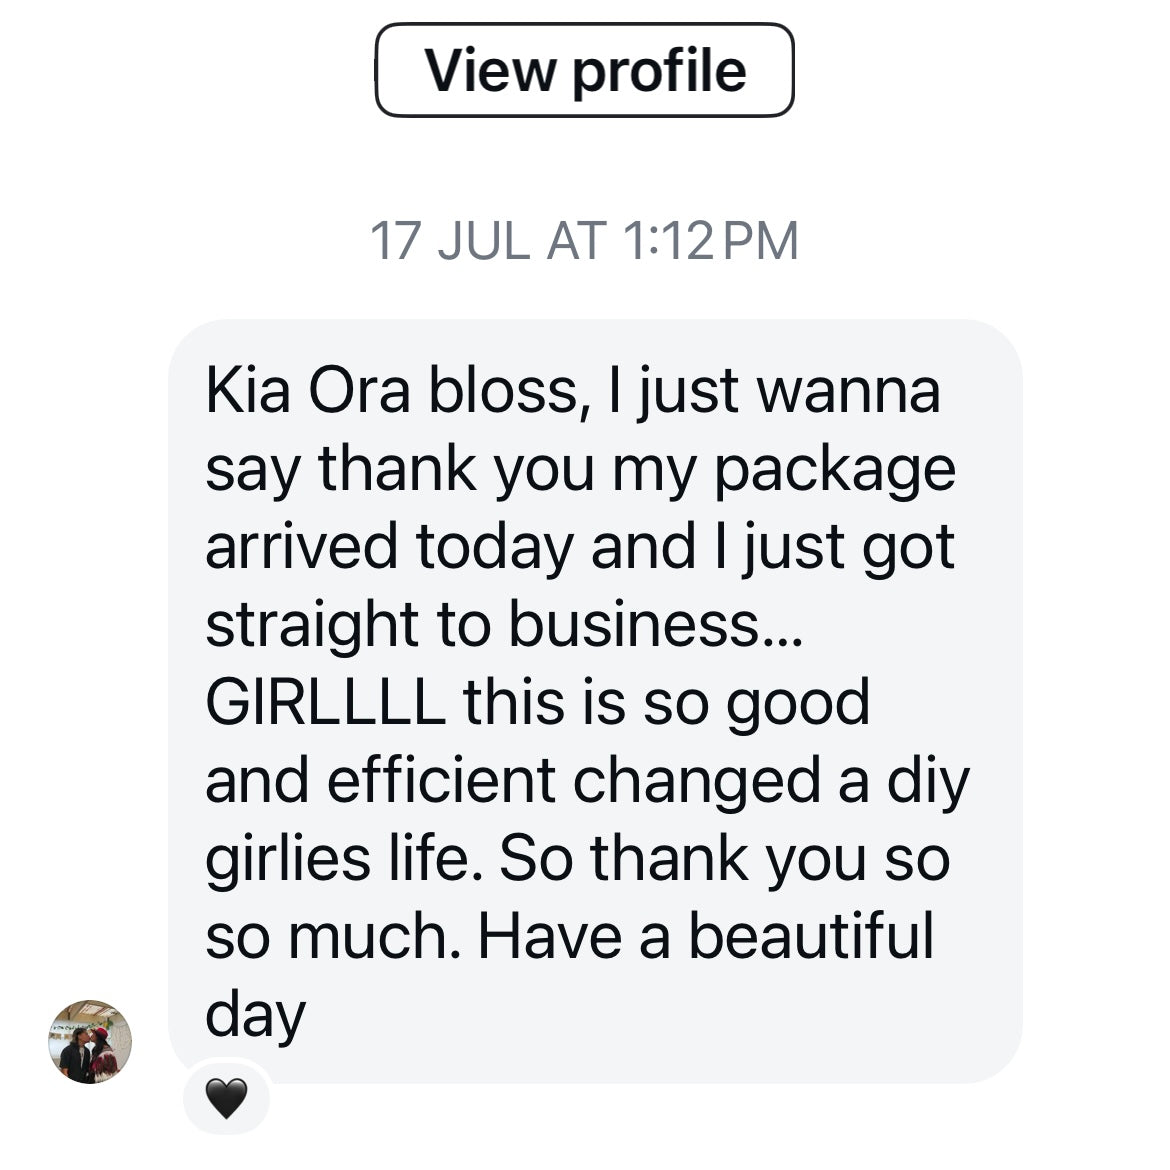Click the word "package" in message
This screenshot has width=1170, height=1170.
tap(834, 470)
